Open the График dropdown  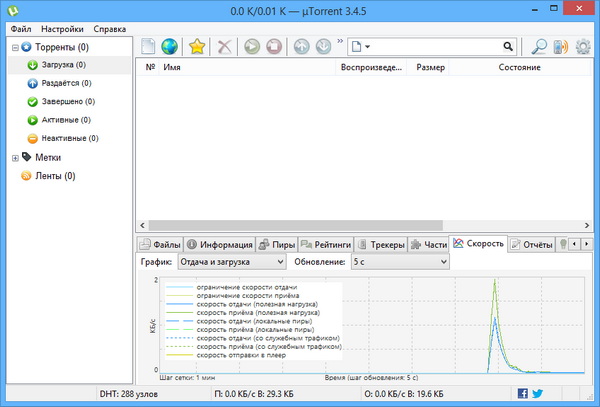click(x=231, y=261)
